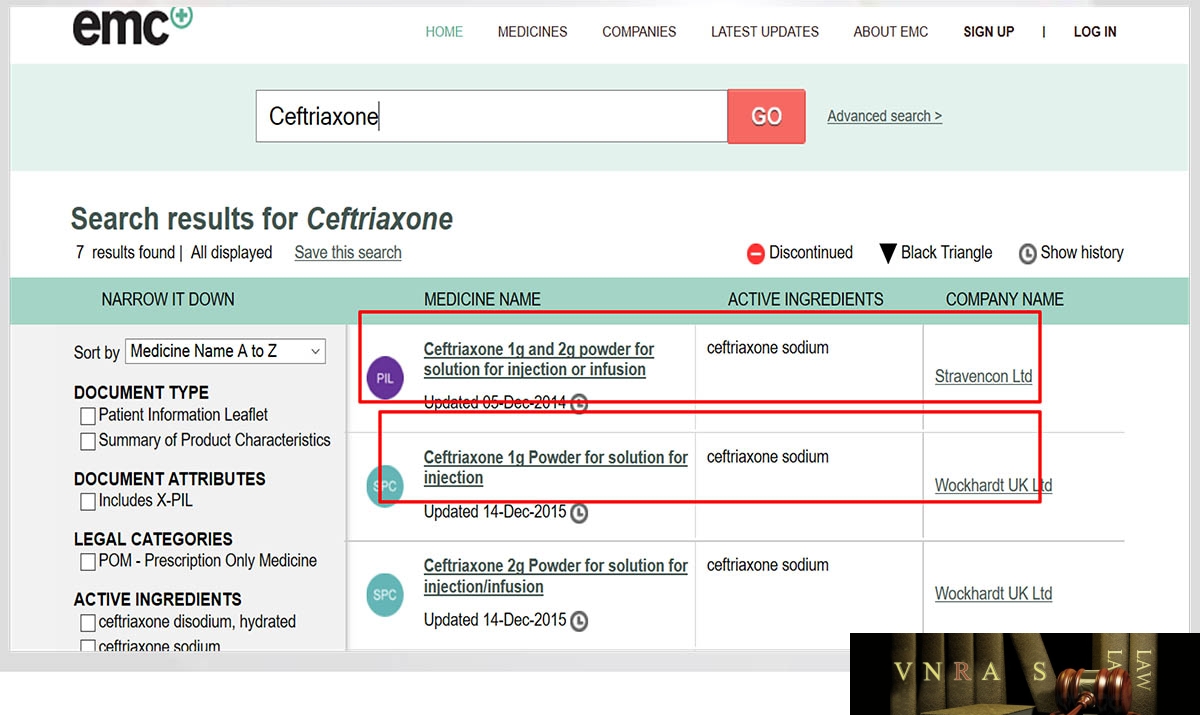Open the Sort by dropdown
Viewport: 1200px width, 715px height.
click(x=225, y=351)
